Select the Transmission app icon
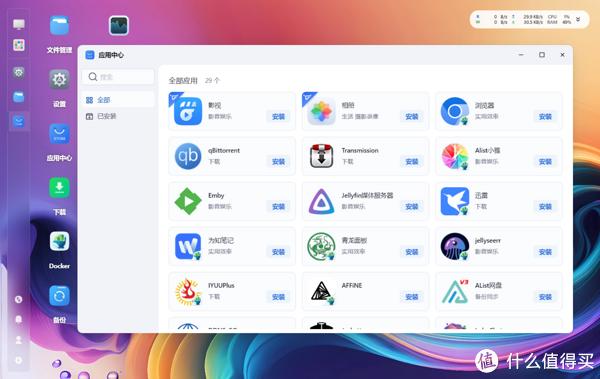 tap(321, 156)
